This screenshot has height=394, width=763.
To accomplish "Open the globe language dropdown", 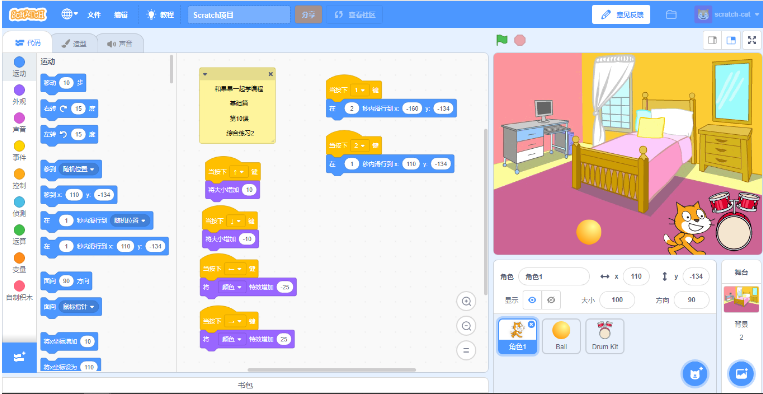I will [70, 15].
